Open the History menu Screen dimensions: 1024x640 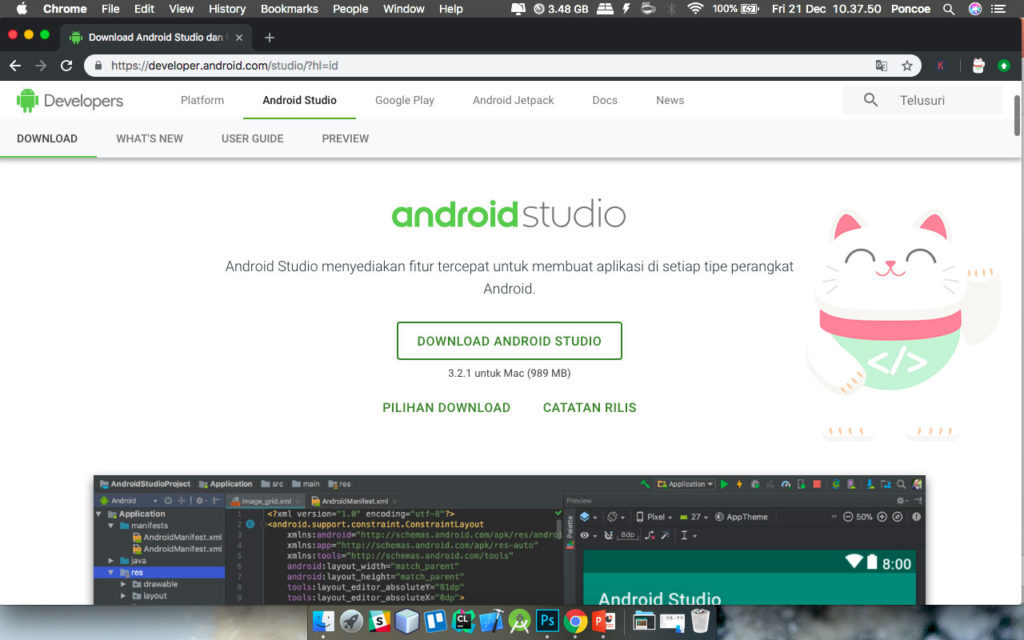(x=227, y=8)
